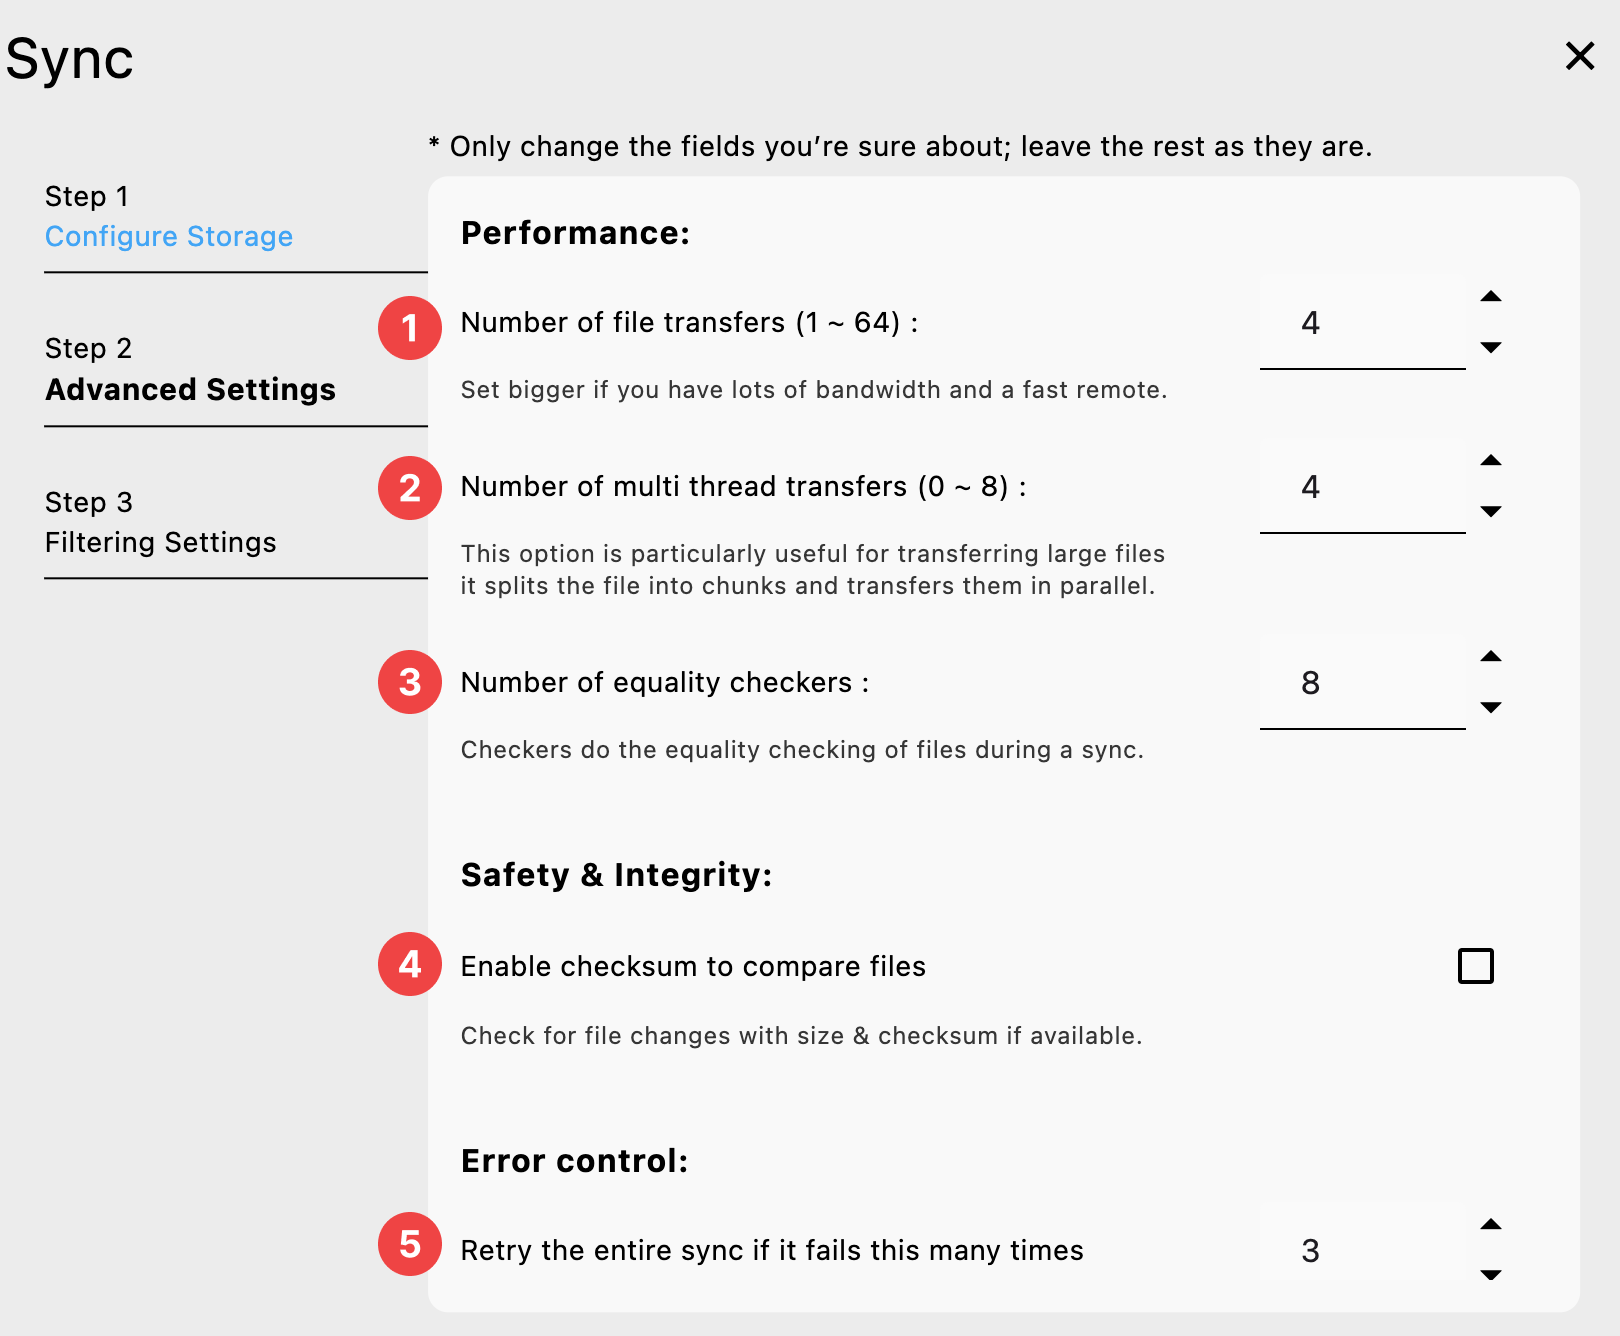
Task: Increase the number of equality checkers
Action: coord(1491,657)
